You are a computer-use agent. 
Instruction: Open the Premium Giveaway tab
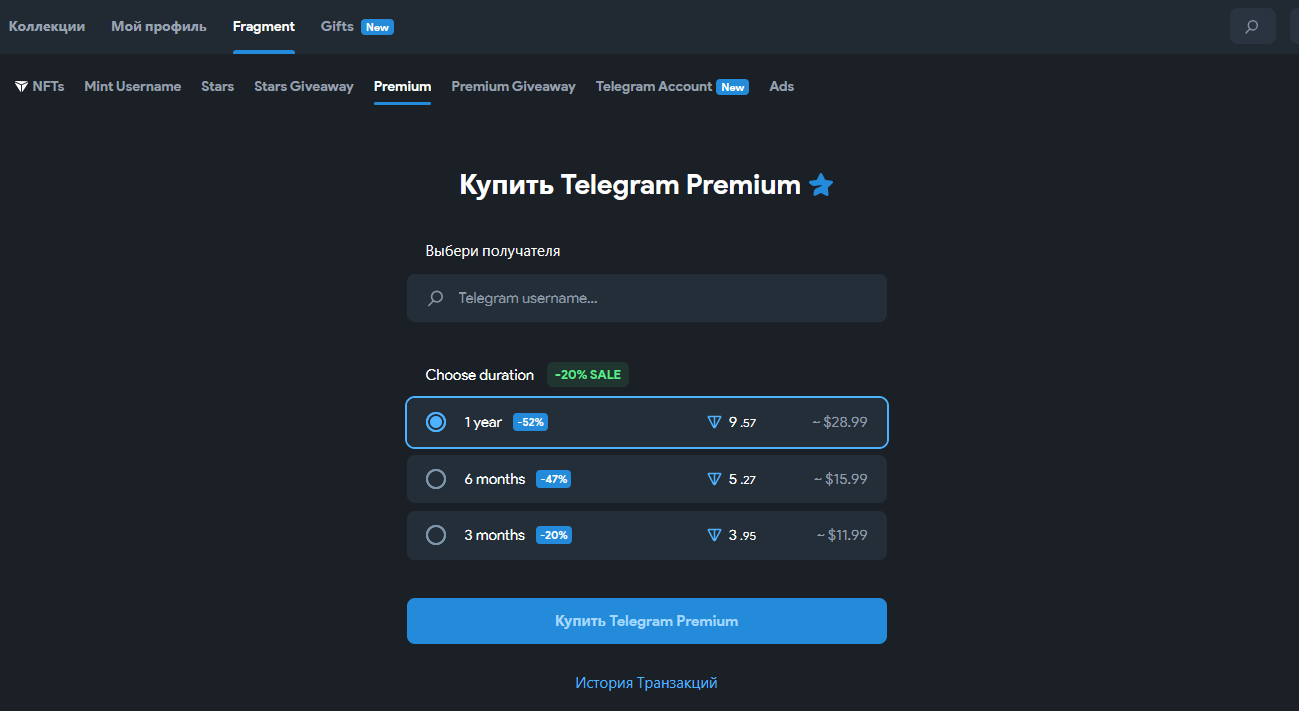pyautogui.click(x=513, y=86)
